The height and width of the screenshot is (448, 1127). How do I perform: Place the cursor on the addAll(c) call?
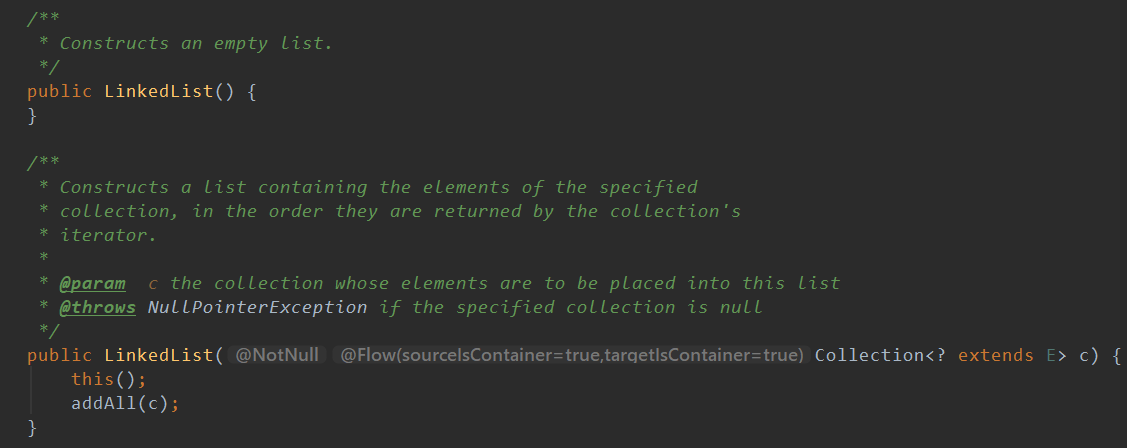119,403
